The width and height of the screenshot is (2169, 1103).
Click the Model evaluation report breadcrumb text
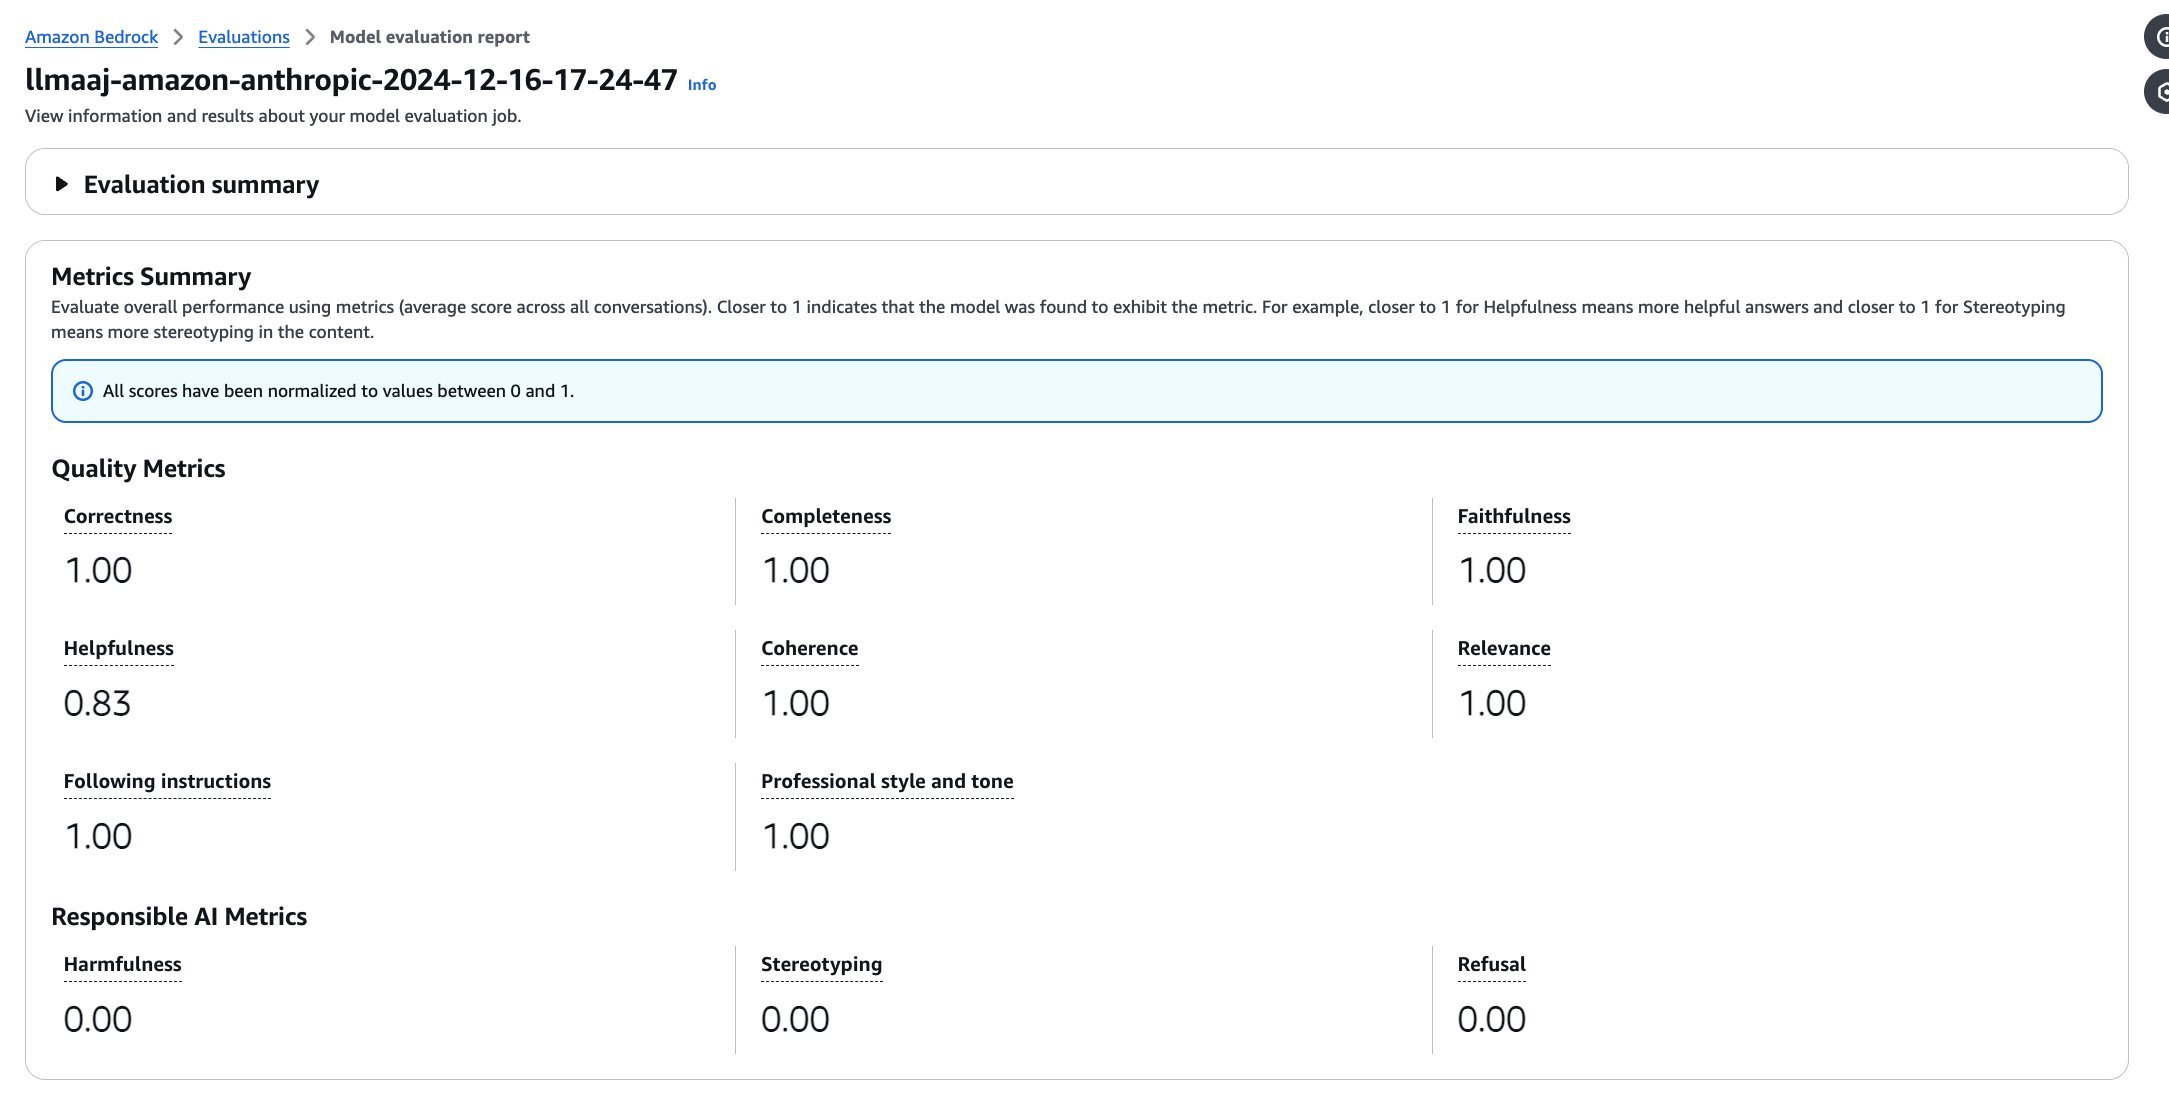(430, 37)
